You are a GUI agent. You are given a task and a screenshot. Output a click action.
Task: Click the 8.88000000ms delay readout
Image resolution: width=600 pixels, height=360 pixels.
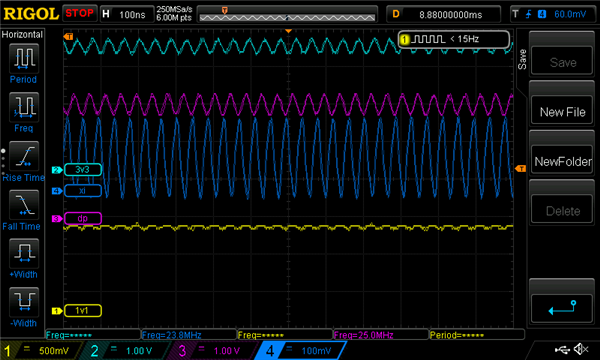pos(451,15)
